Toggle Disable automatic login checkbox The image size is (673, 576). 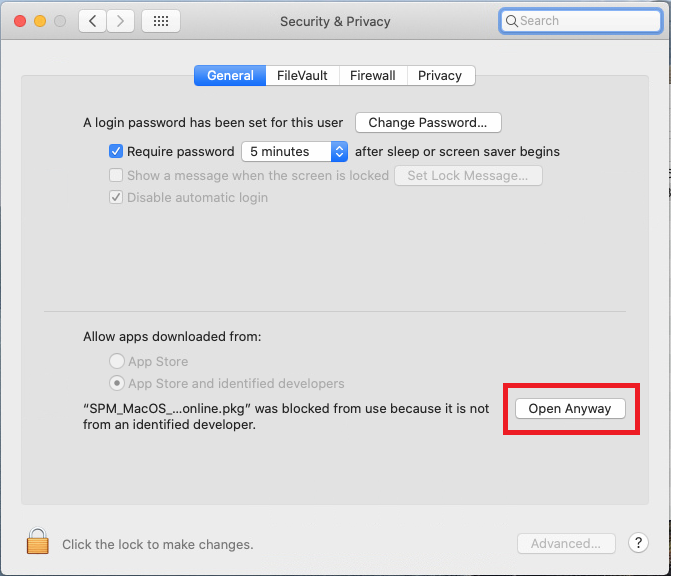click(116, 197)
